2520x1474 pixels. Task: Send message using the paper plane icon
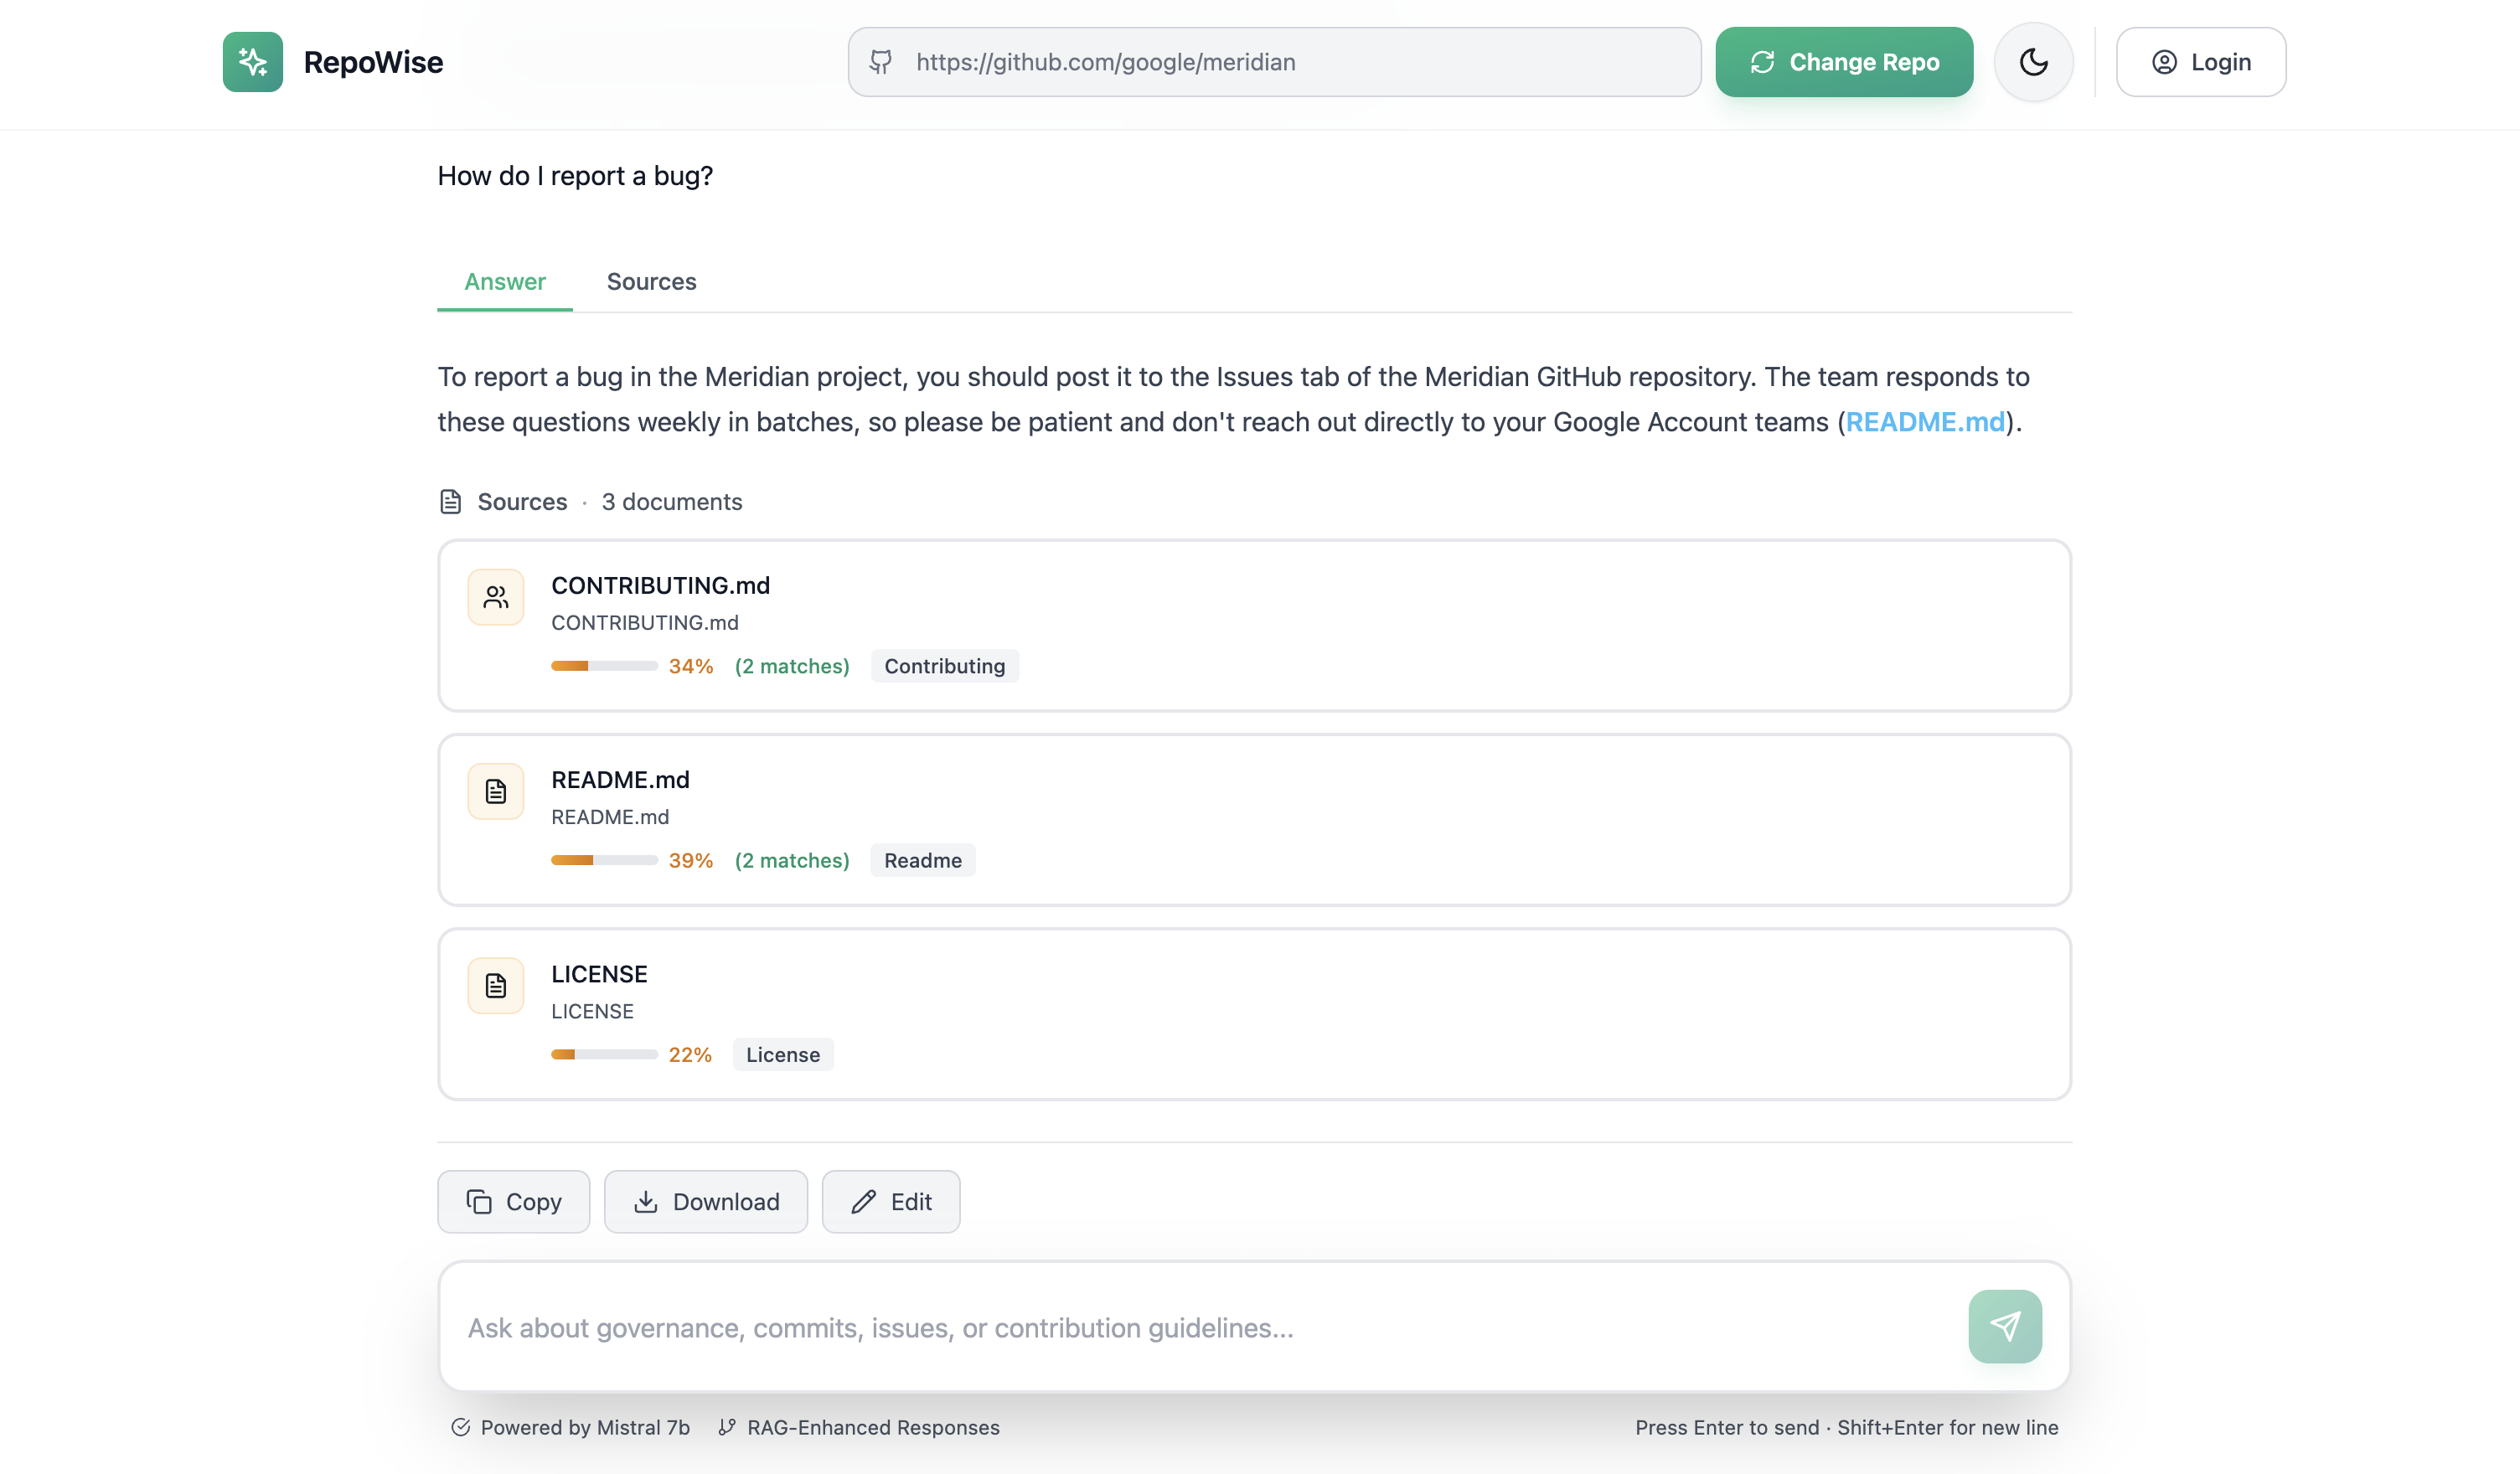(x=2004, y=1326)
